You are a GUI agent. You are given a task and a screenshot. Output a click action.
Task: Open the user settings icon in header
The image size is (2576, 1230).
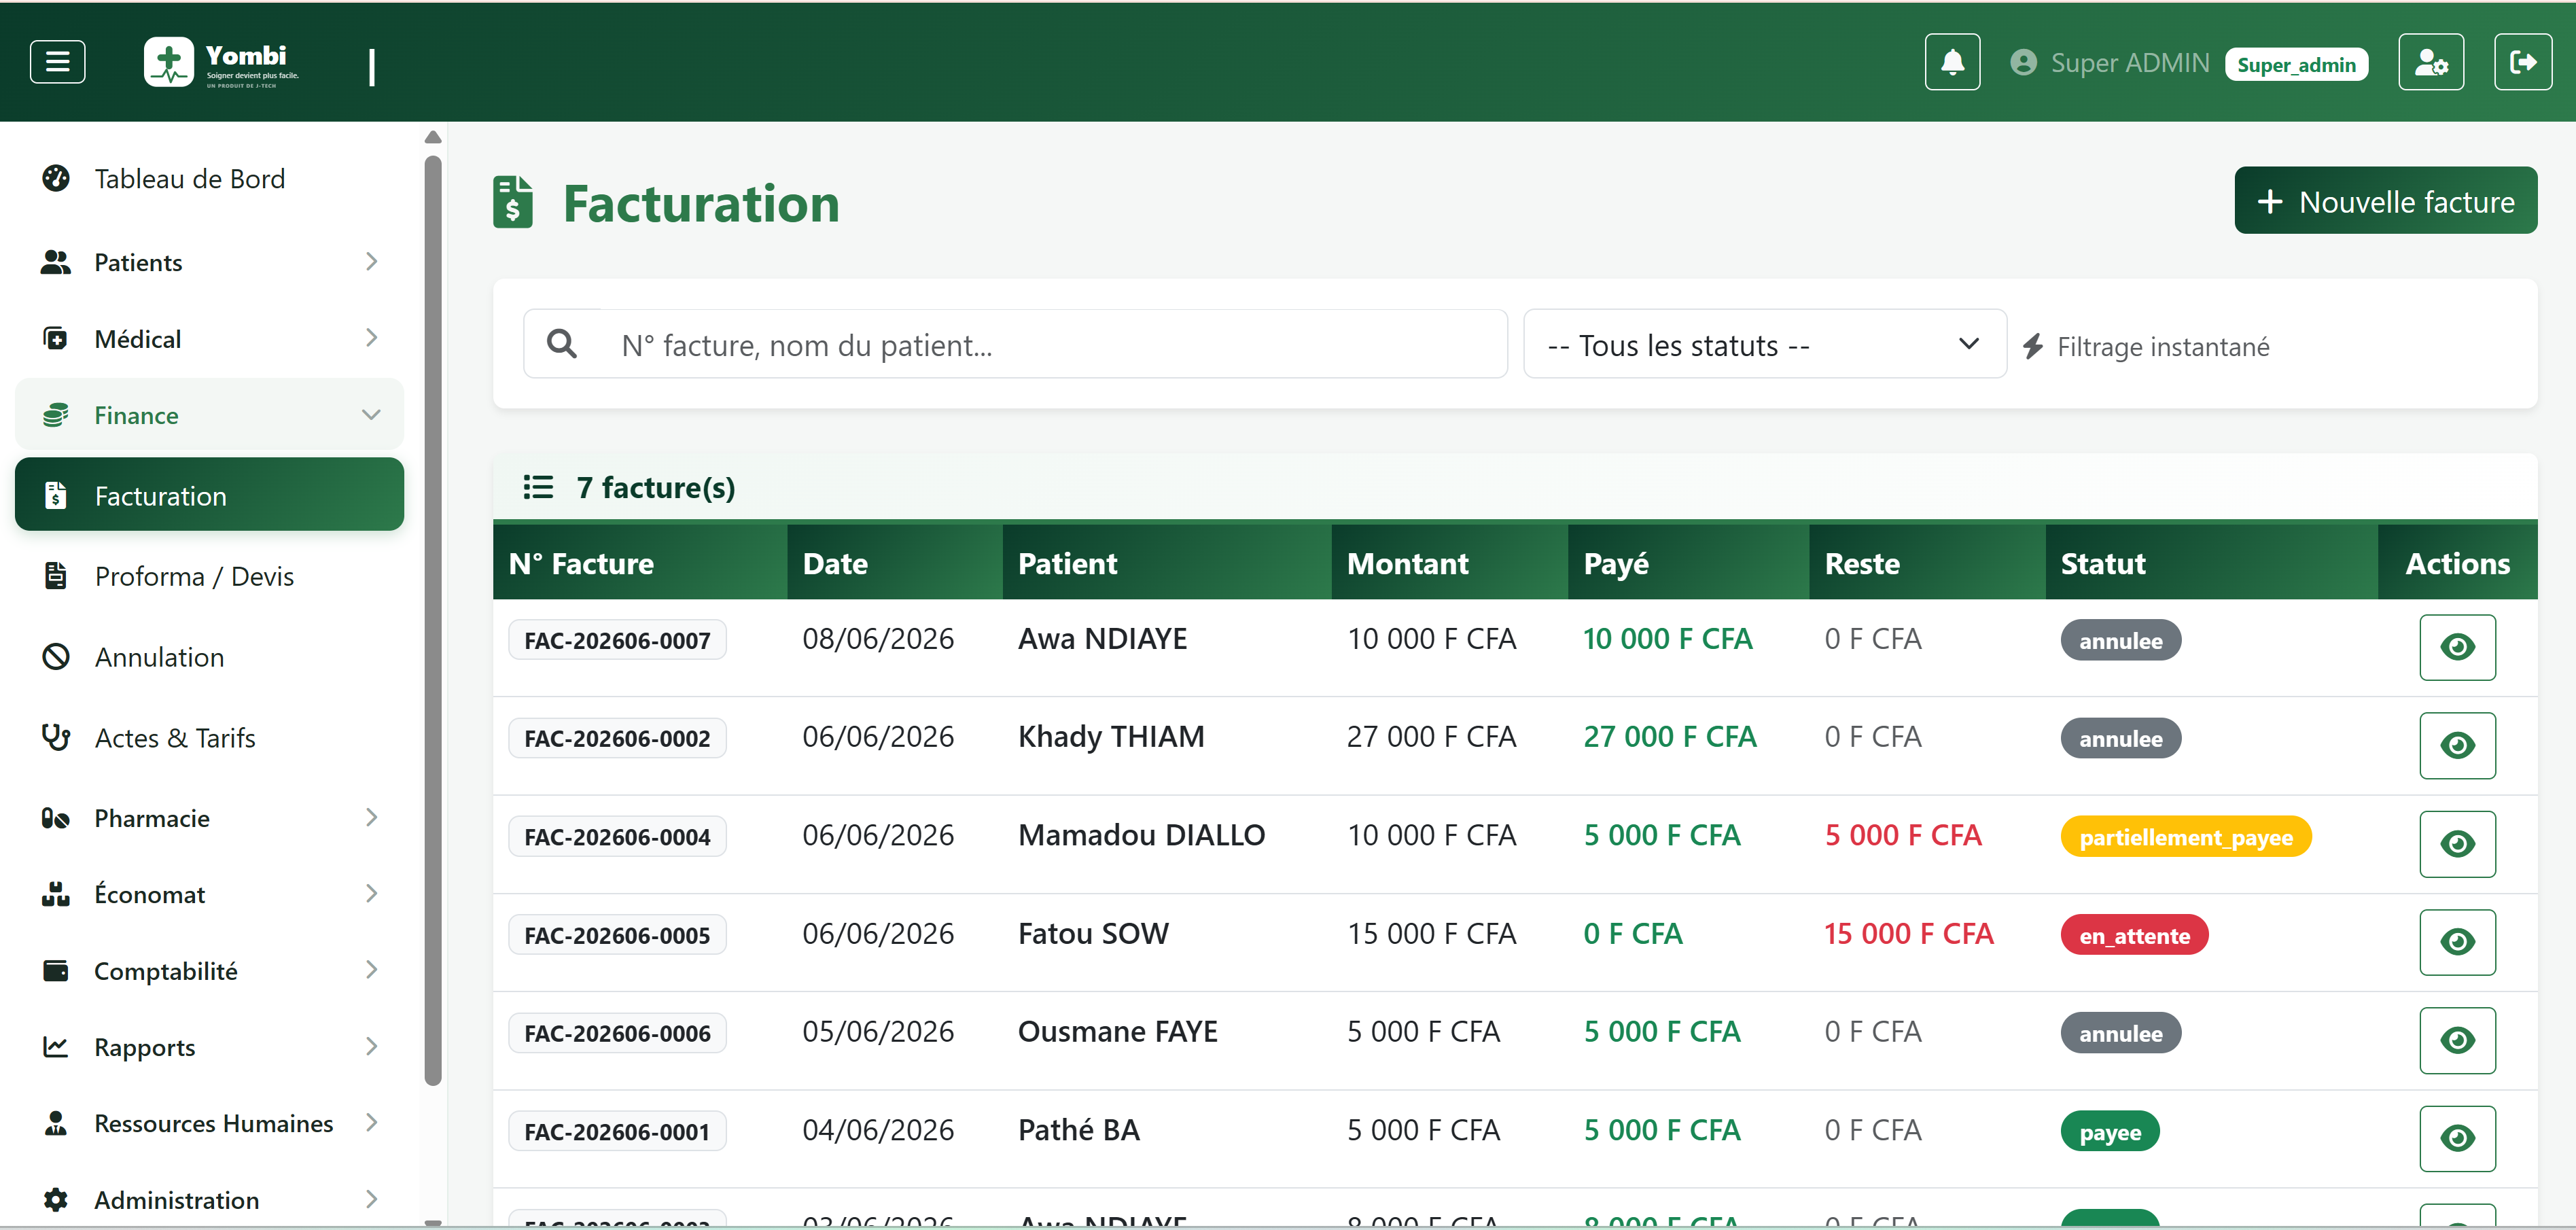coord(2430,62)
